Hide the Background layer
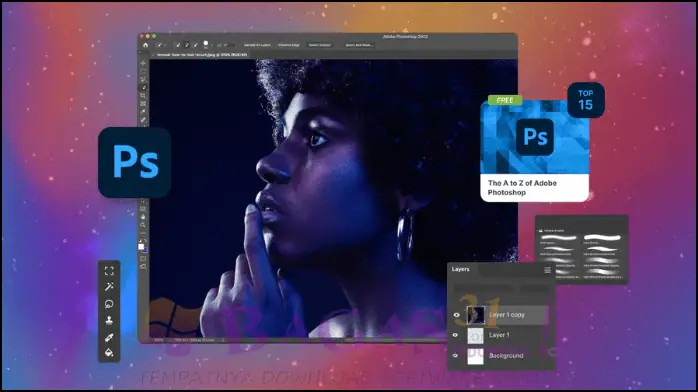Viewport: 698px width, 392px height. (455, 356)
